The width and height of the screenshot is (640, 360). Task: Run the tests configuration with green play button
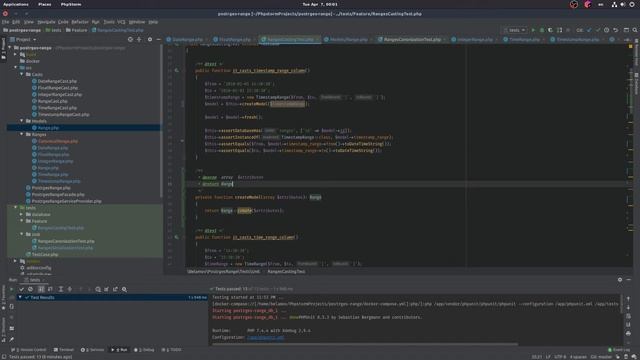(x=533, y=30)
